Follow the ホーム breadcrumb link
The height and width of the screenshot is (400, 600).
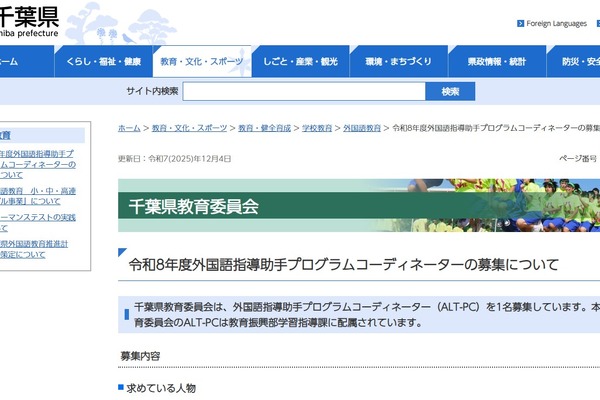129,128
